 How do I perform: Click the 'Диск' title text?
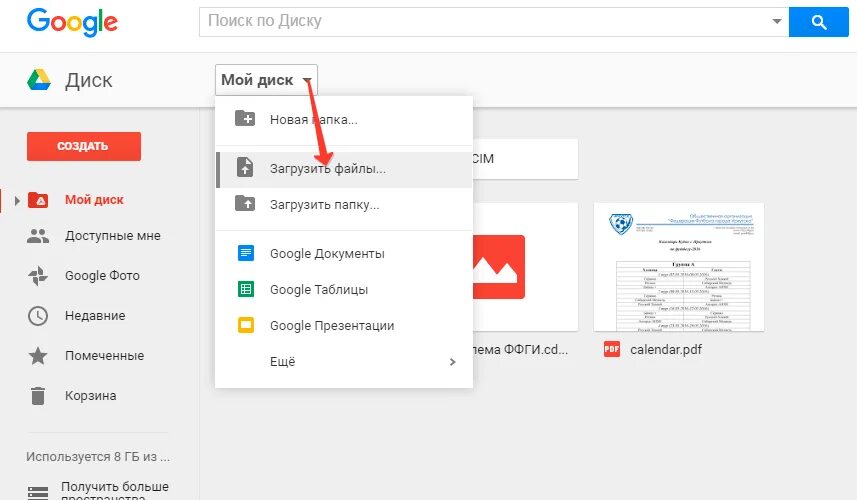point(89,80)
